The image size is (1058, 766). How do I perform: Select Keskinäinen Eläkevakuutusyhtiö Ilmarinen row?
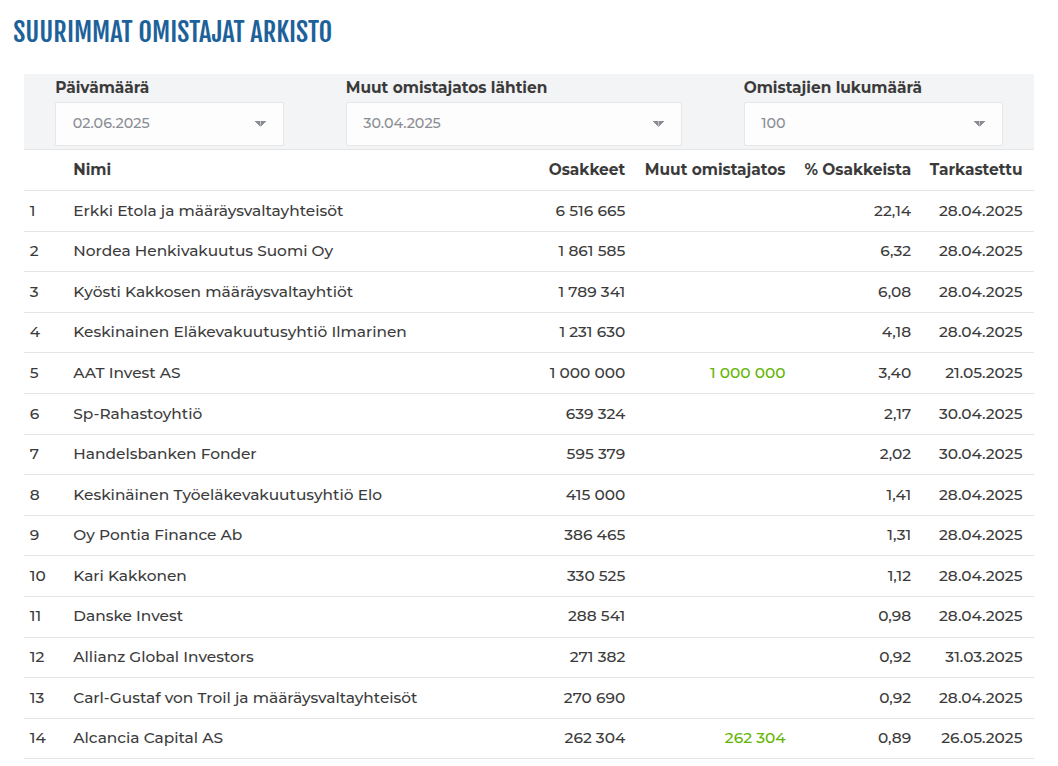(529, 333)
